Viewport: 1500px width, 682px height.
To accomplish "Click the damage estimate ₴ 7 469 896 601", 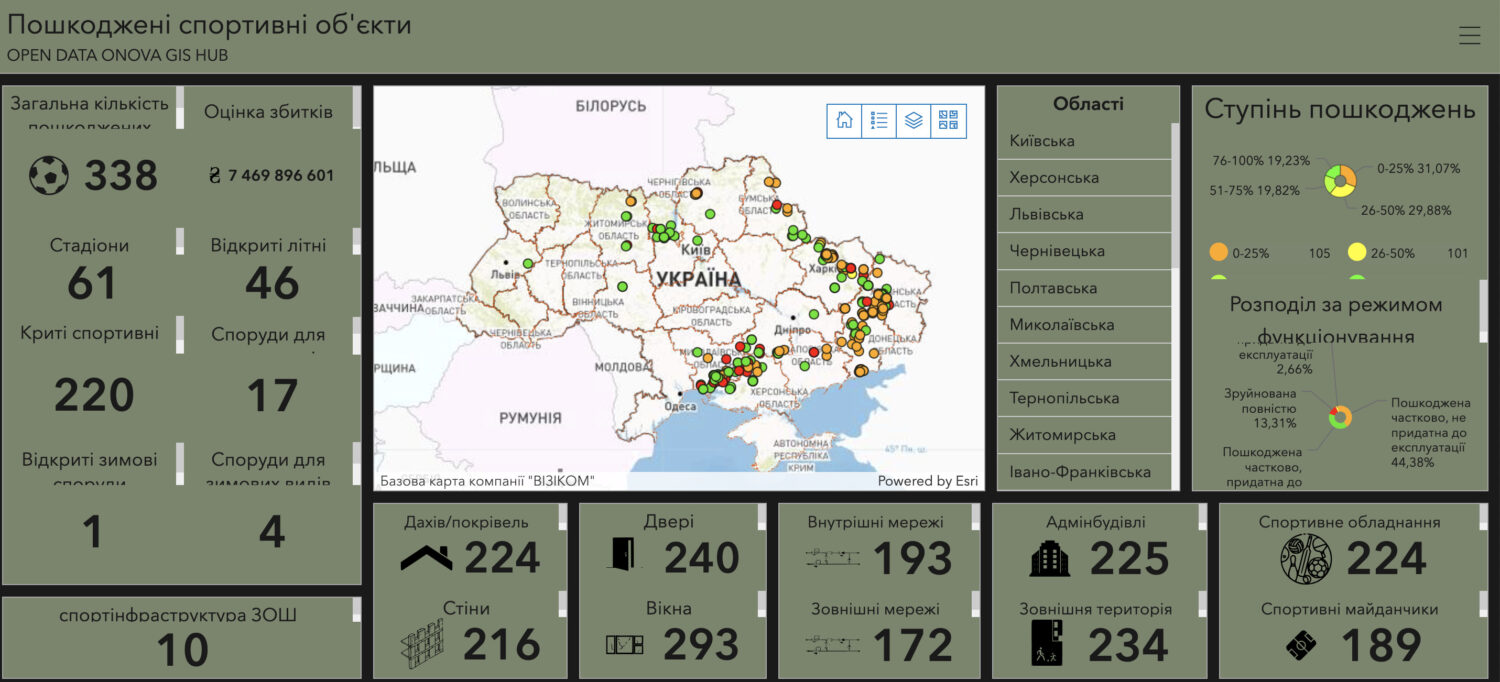I will coord(271,176).
